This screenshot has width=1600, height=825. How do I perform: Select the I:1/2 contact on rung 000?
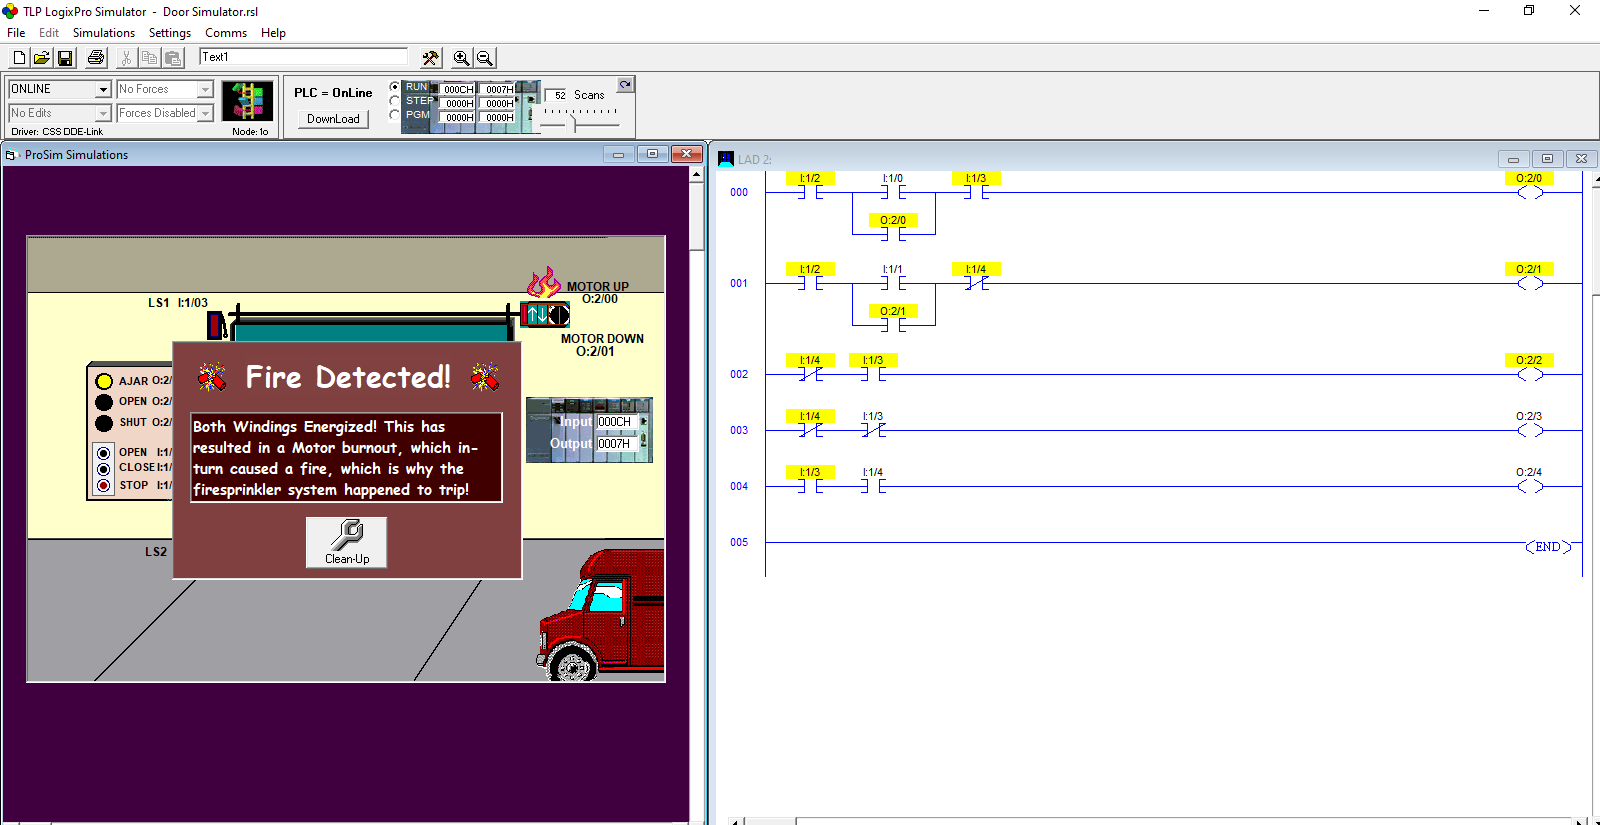click(810, 186)
